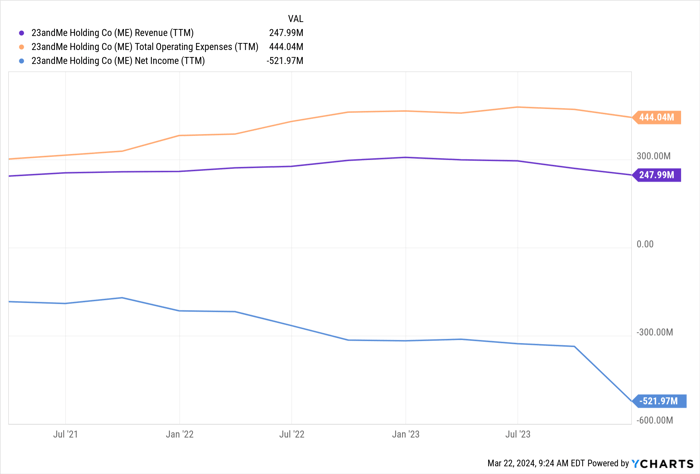700x474 pixels.
Task: Click the -300.00M y-axis label
Action: (654, 333)
